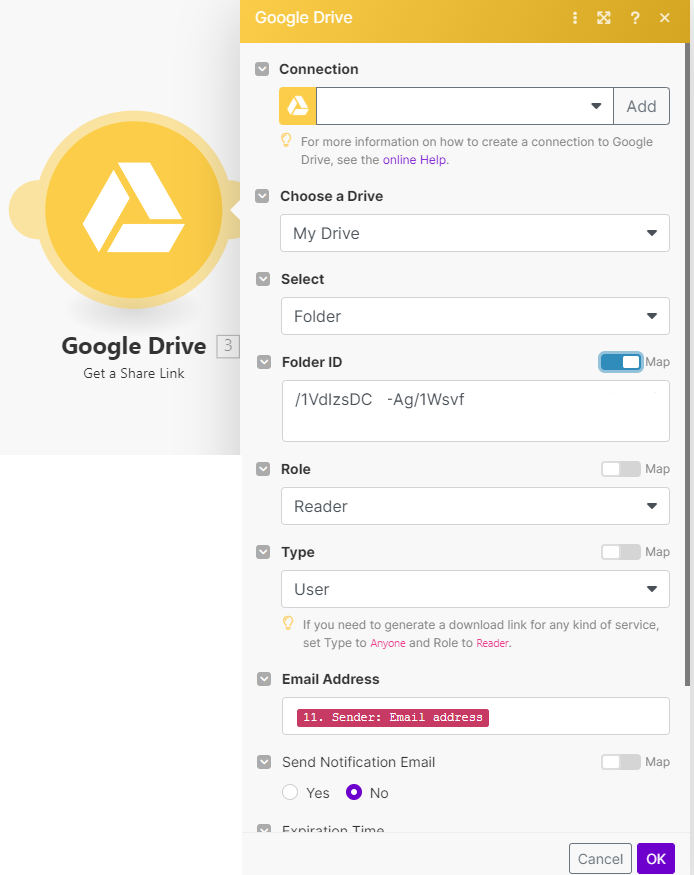
Task: Collapse the Type section chevron
Action: pos(263,552)
